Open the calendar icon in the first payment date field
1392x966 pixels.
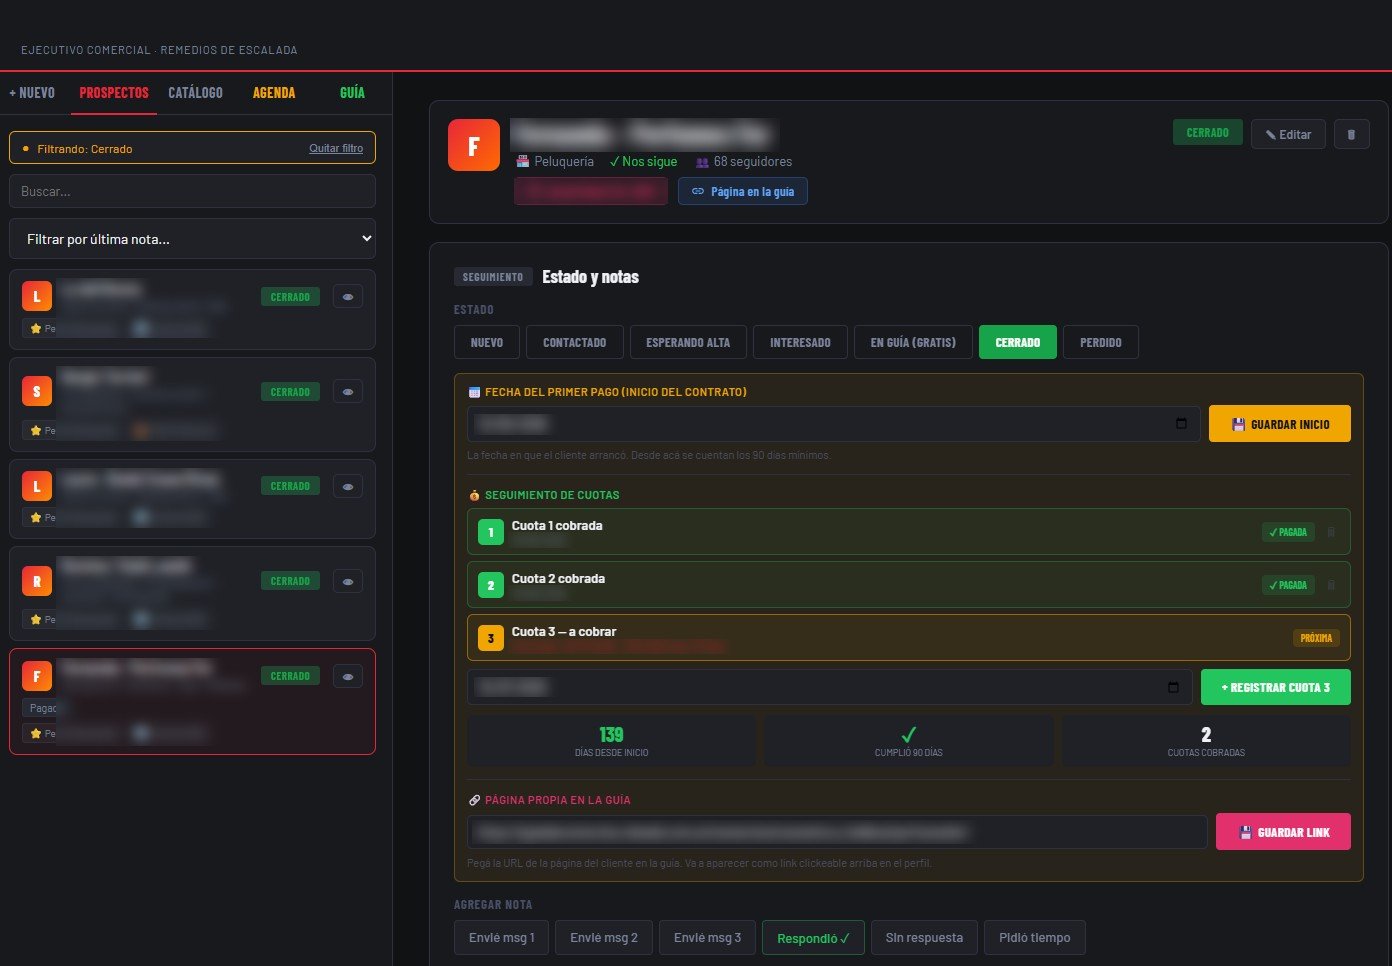pos(1181,424)
